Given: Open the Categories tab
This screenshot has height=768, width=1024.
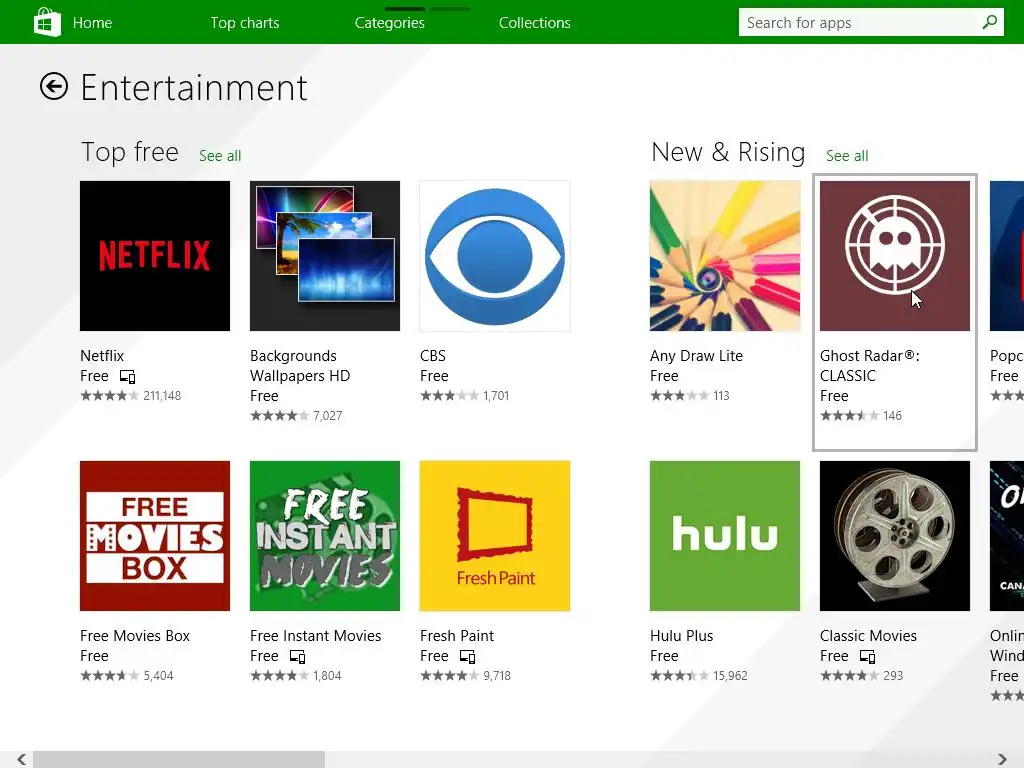Looking at the screenshot, I should (x=389, y=23).
